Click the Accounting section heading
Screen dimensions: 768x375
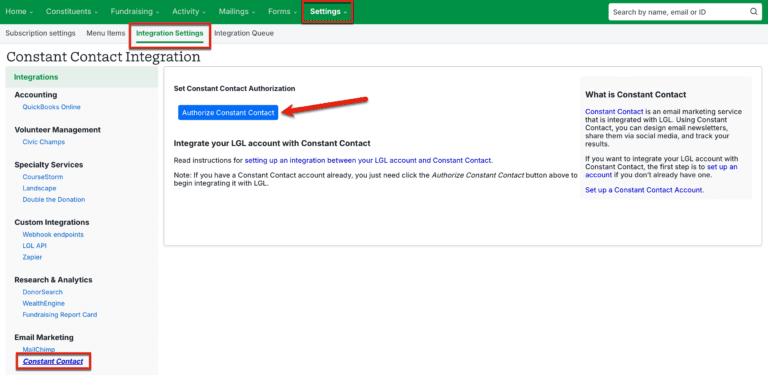pos(36,94)
